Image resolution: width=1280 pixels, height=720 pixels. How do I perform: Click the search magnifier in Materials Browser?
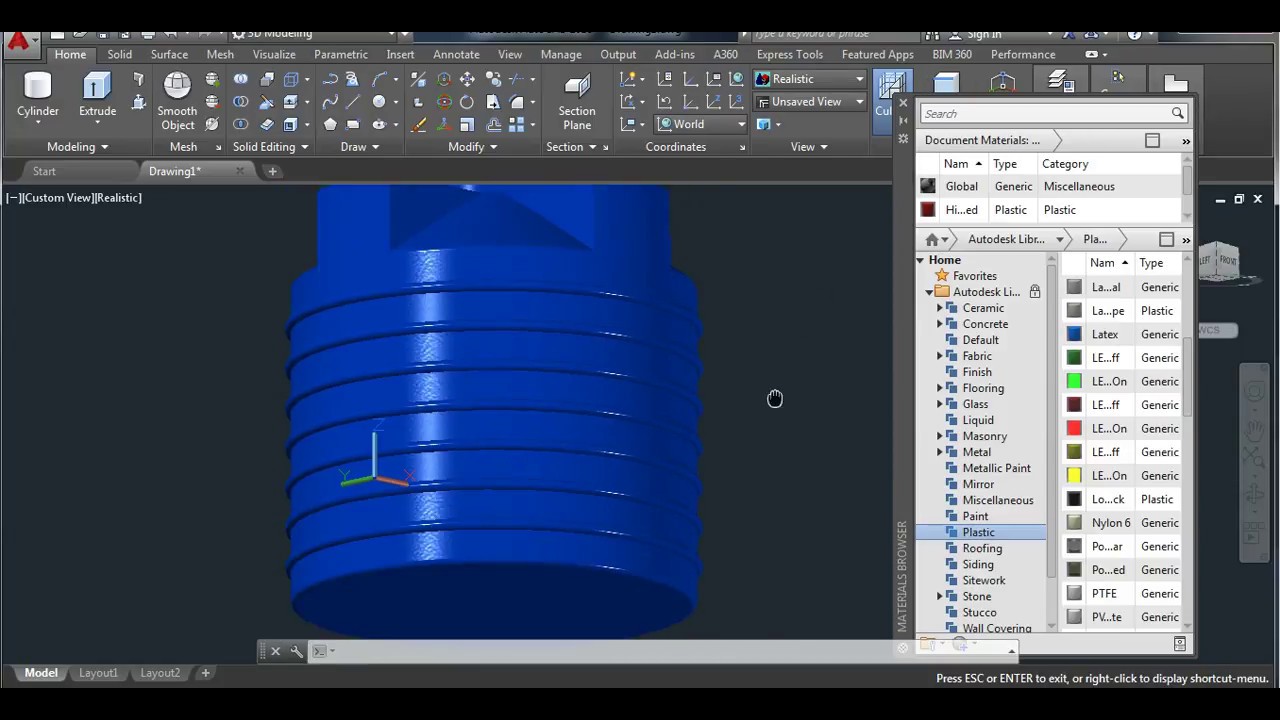tap(1177, 113)
